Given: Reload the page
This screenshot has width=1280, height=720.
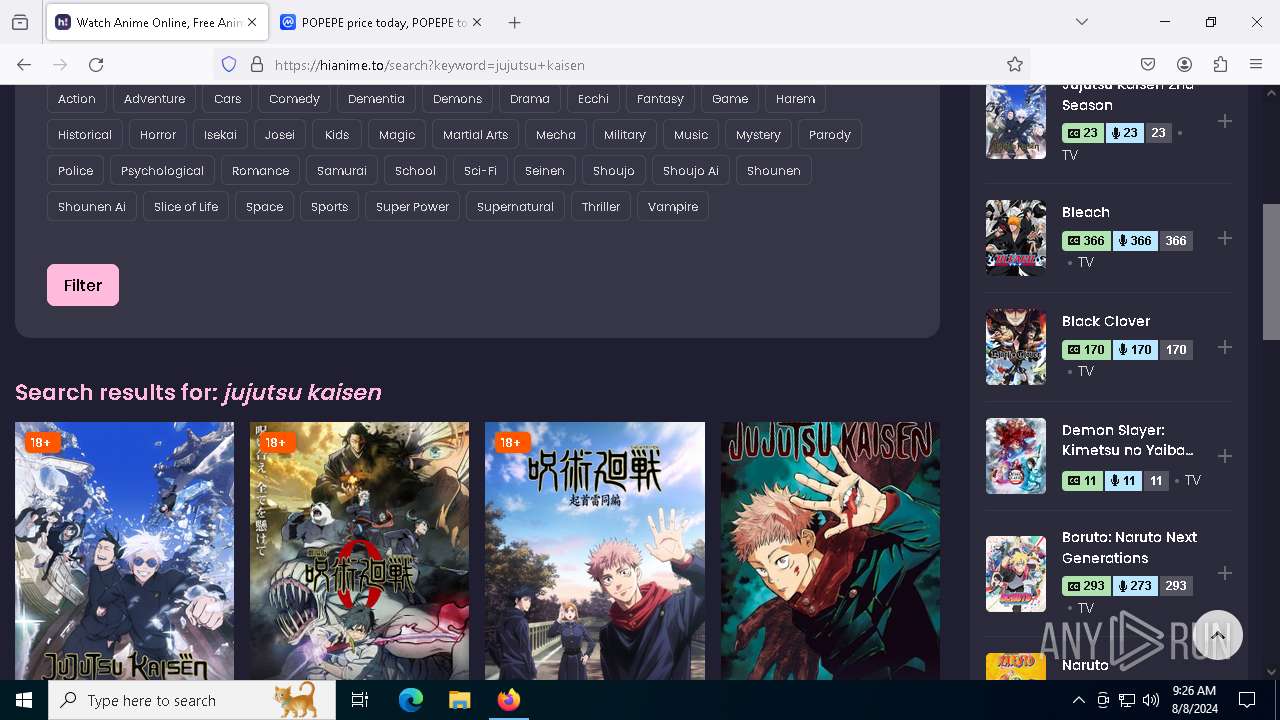Looking at the screenshot, I should (x=96, y=65).
